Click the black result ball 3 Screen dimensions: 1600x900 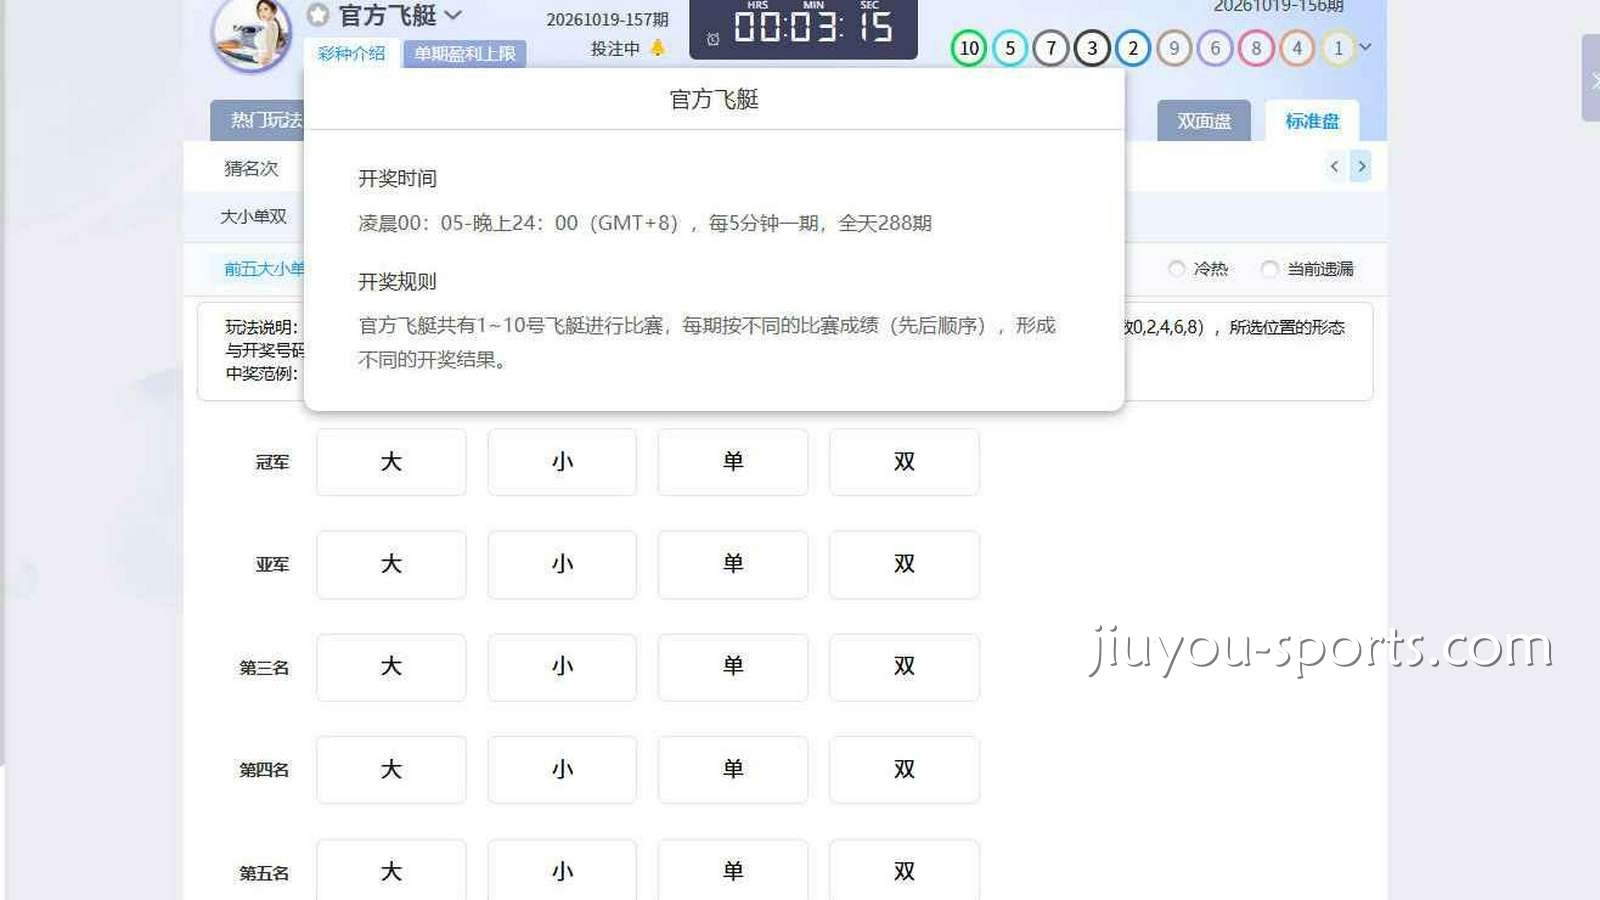[1092, 48]
